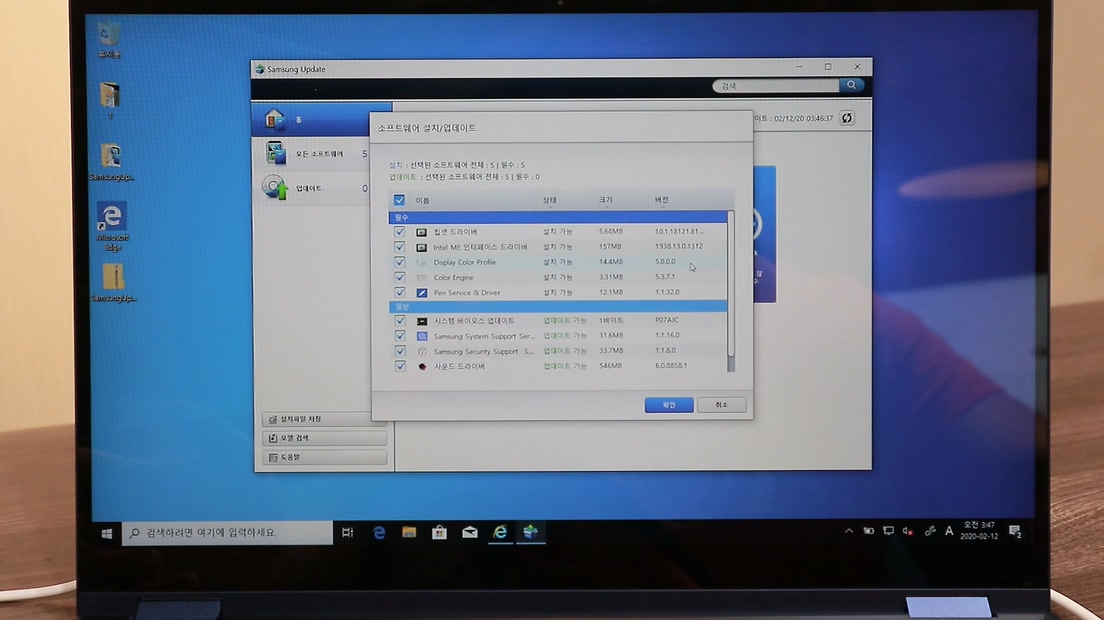Click the Pen Service & Driver row icon
The image size is (1104, 620).
coord(422,293)
